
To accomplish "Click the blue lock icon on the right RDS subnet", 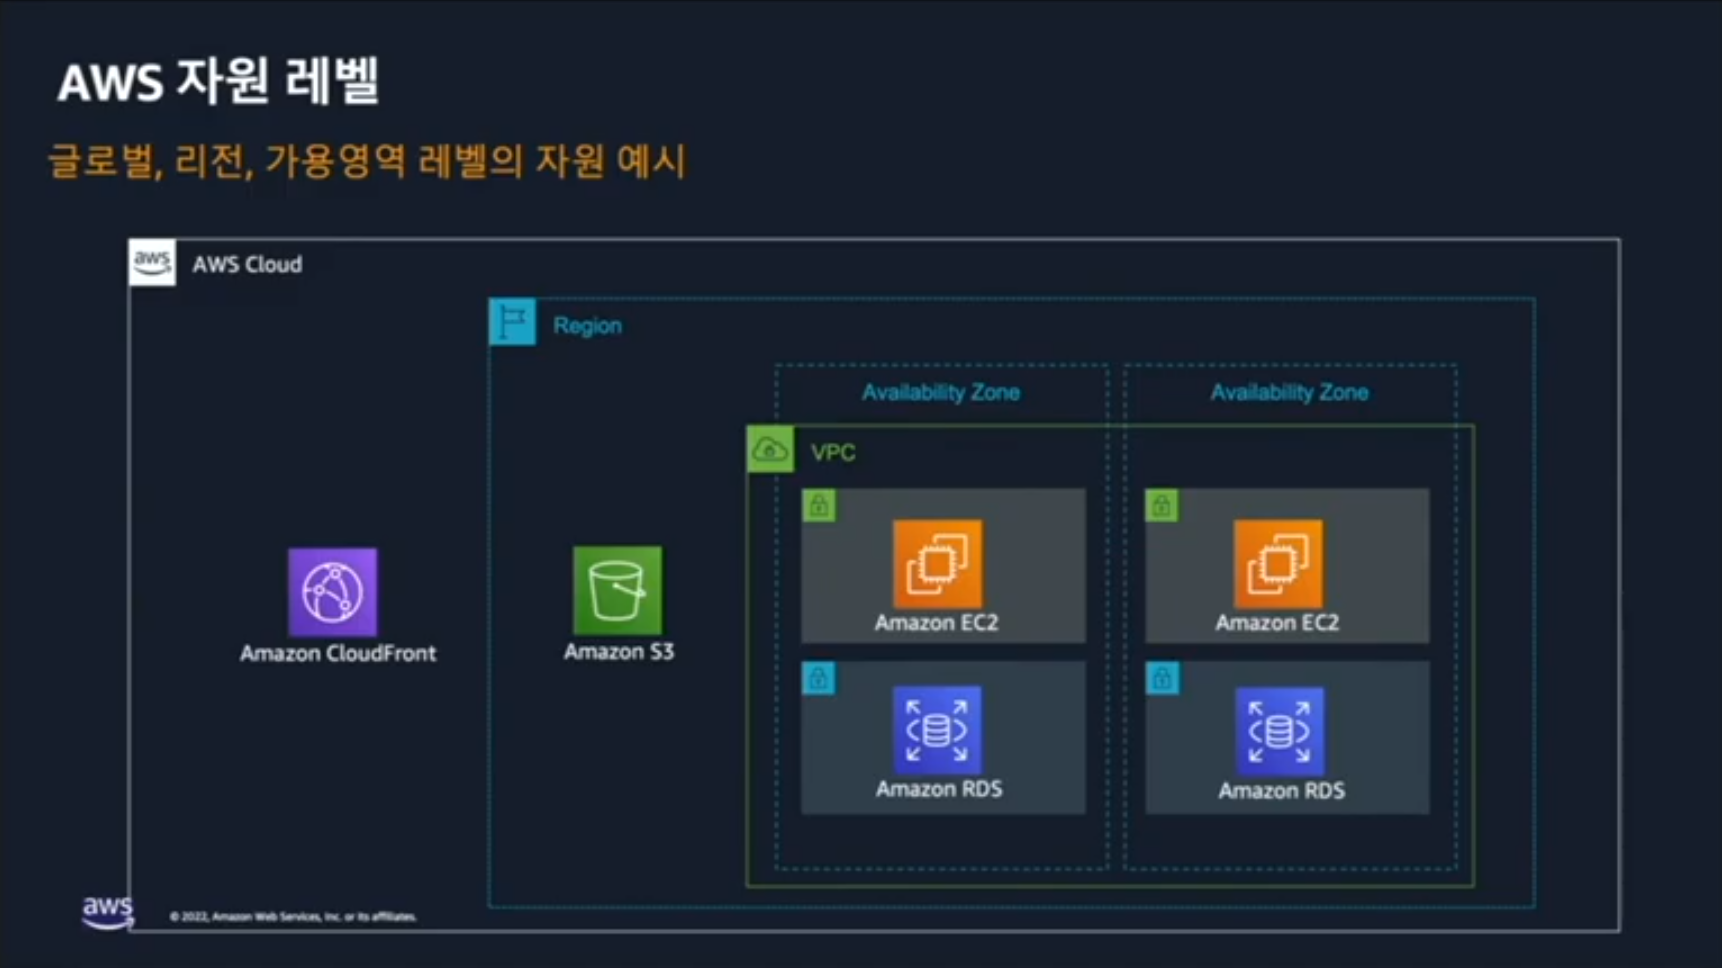I will pos(1162,678).
